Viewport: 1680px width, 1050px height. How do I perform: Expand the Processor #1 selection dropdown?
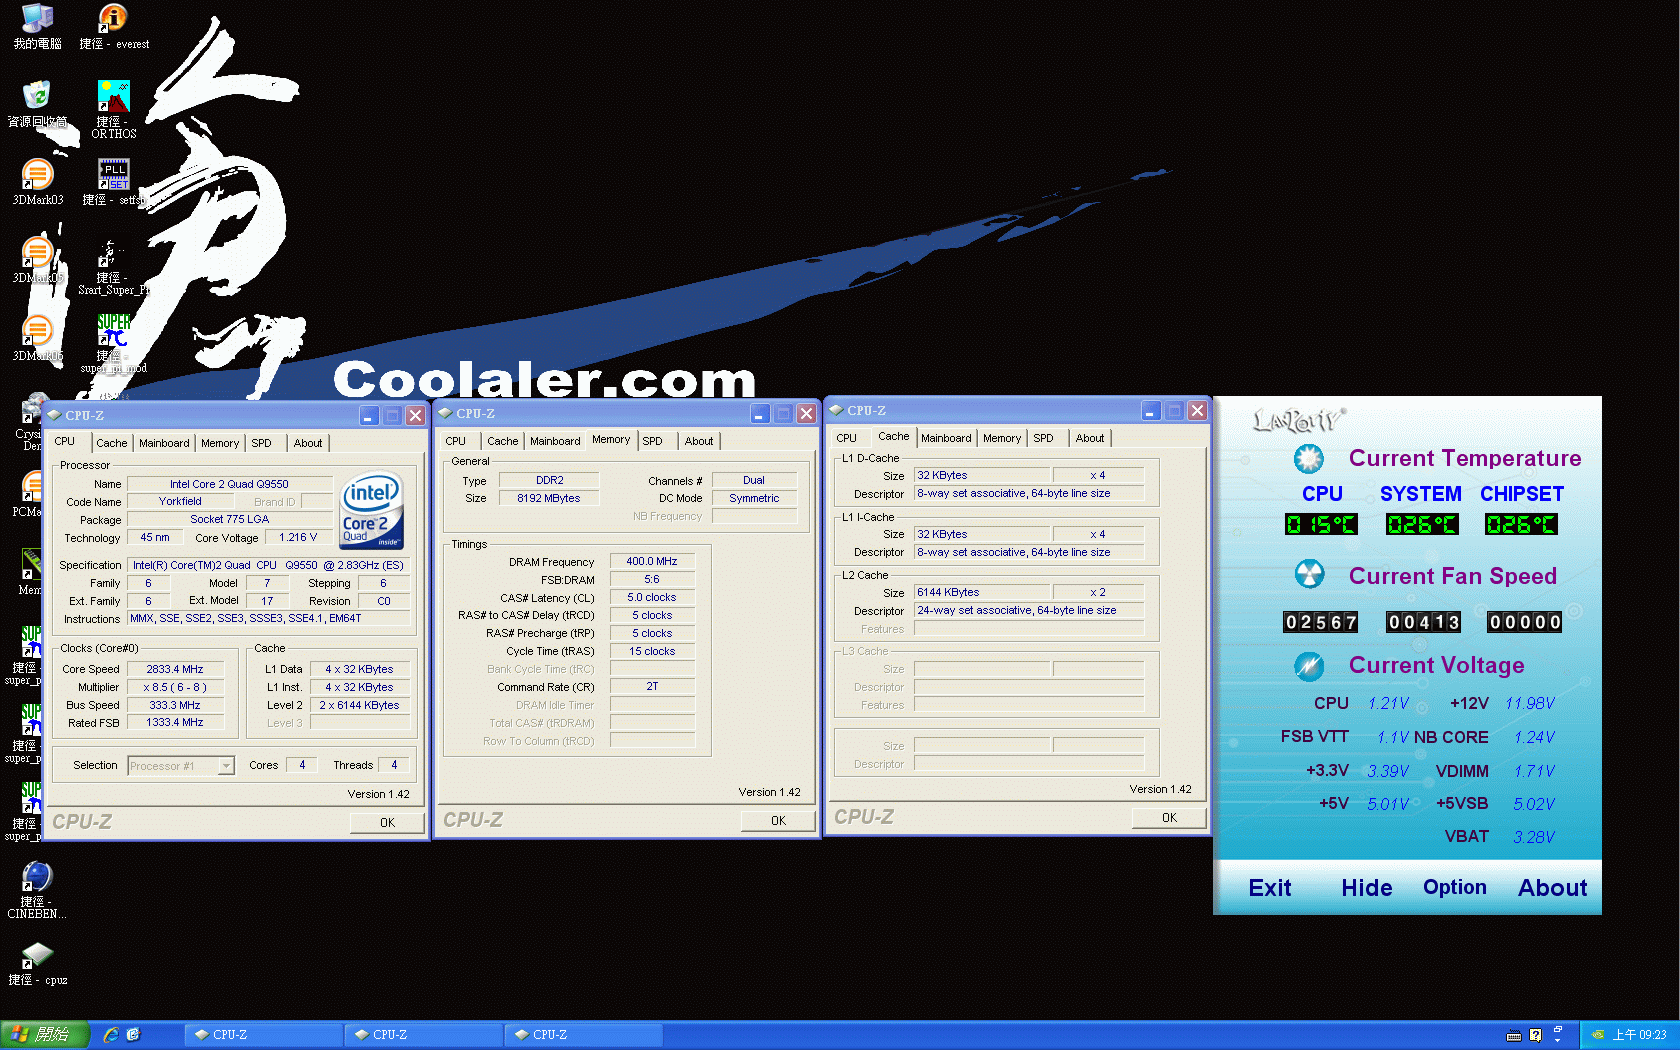click(226, 766)
